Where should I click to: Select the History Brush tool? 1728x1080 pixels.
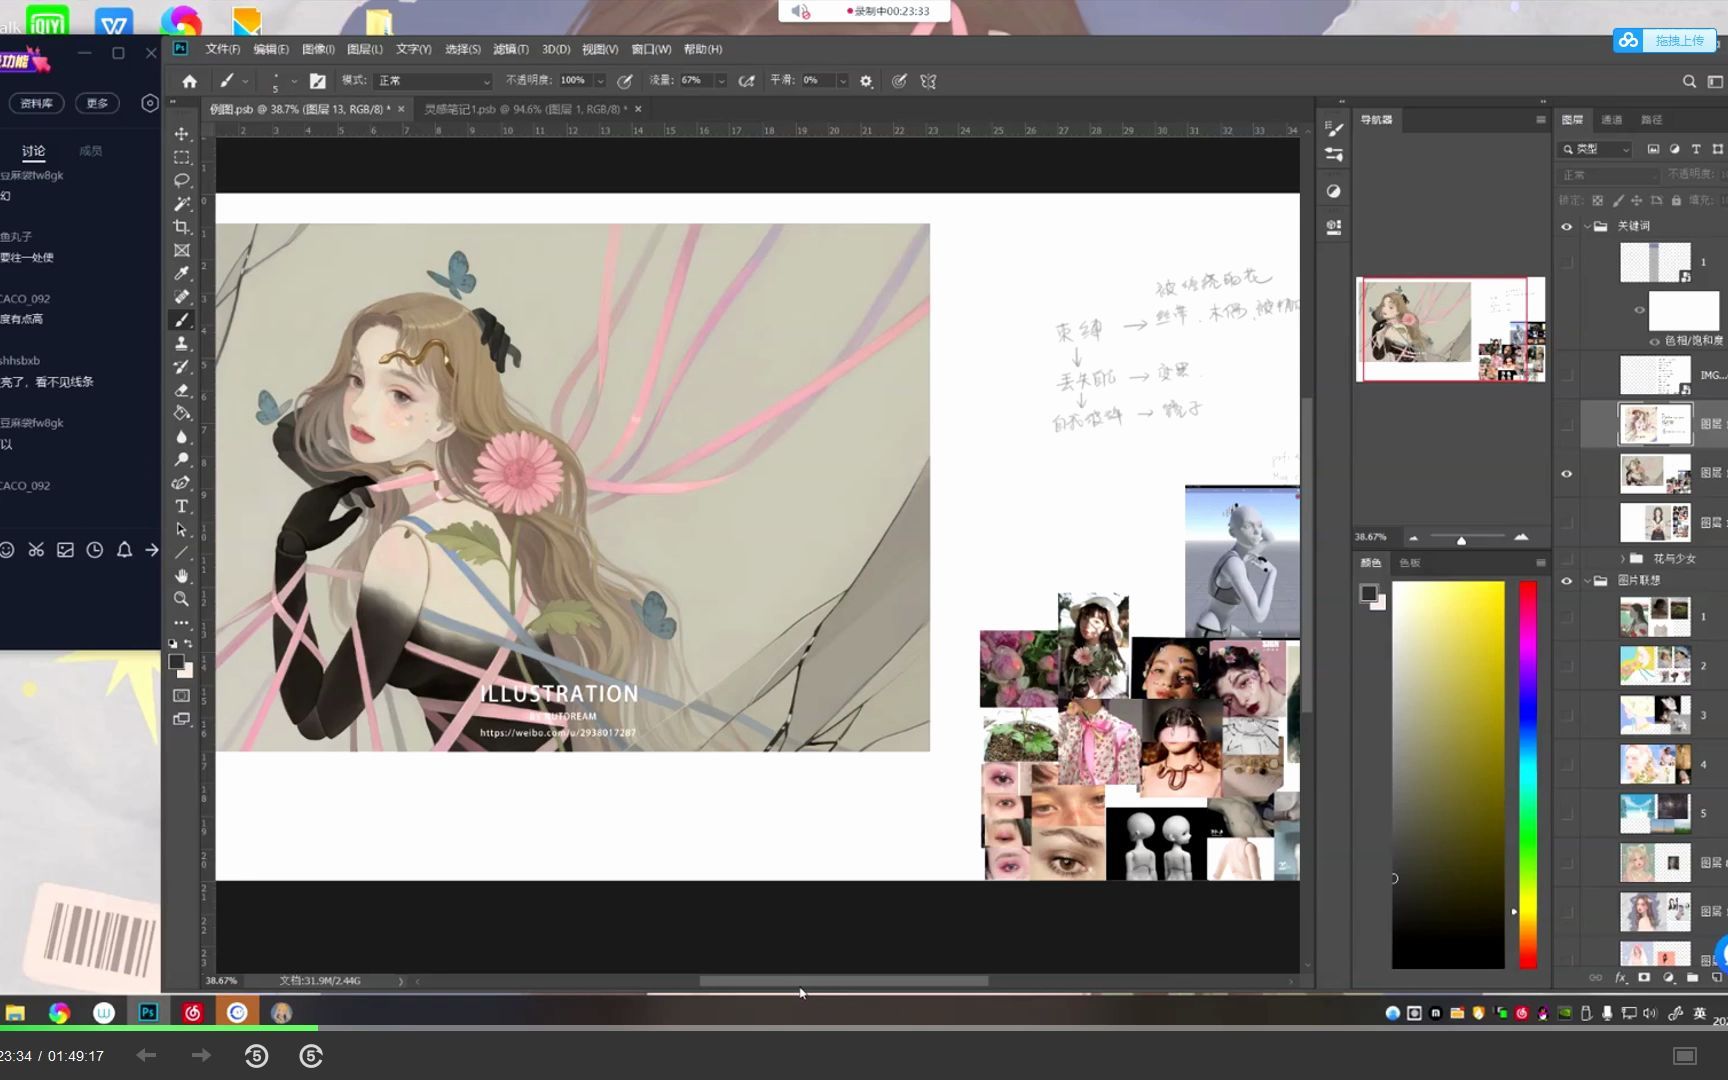[181, 367]
